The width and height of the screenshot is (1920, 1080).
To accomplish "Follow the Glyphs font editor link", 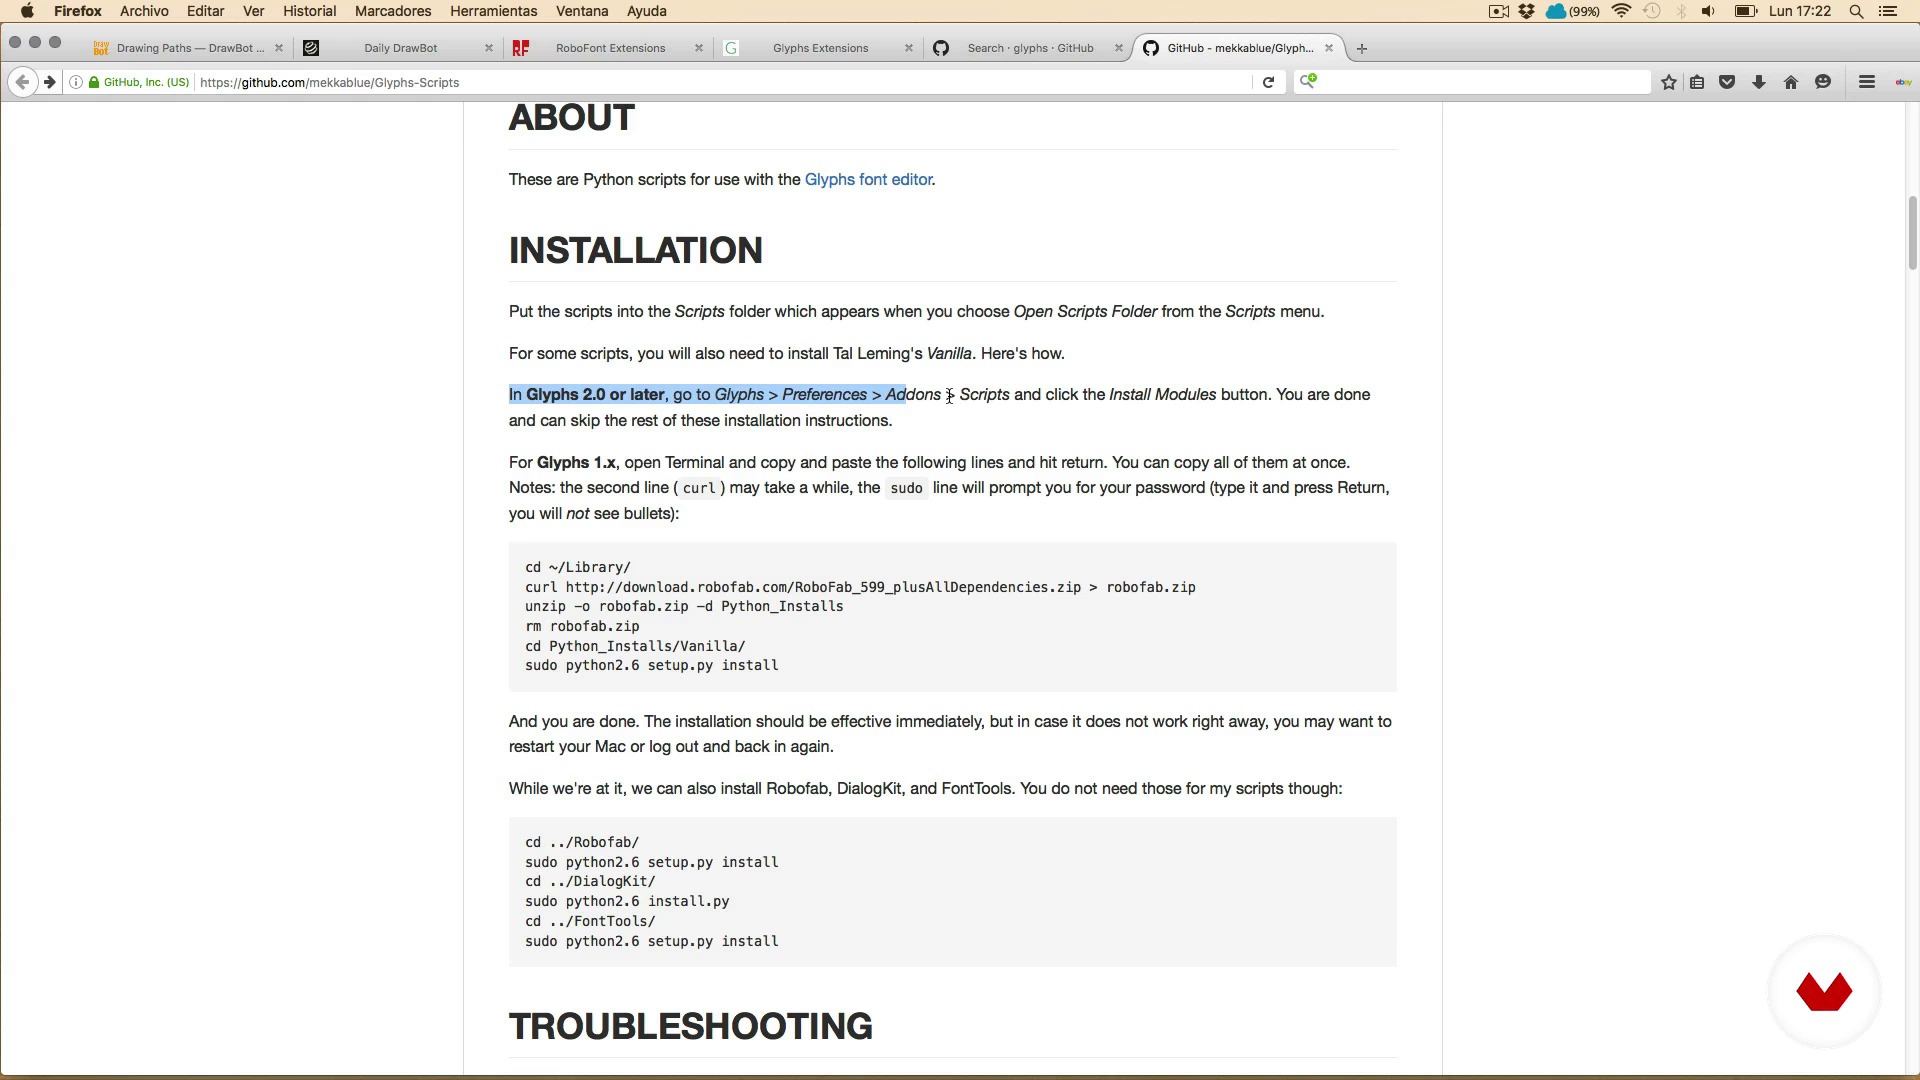I will pyautogui.click(x=868, y=180).
